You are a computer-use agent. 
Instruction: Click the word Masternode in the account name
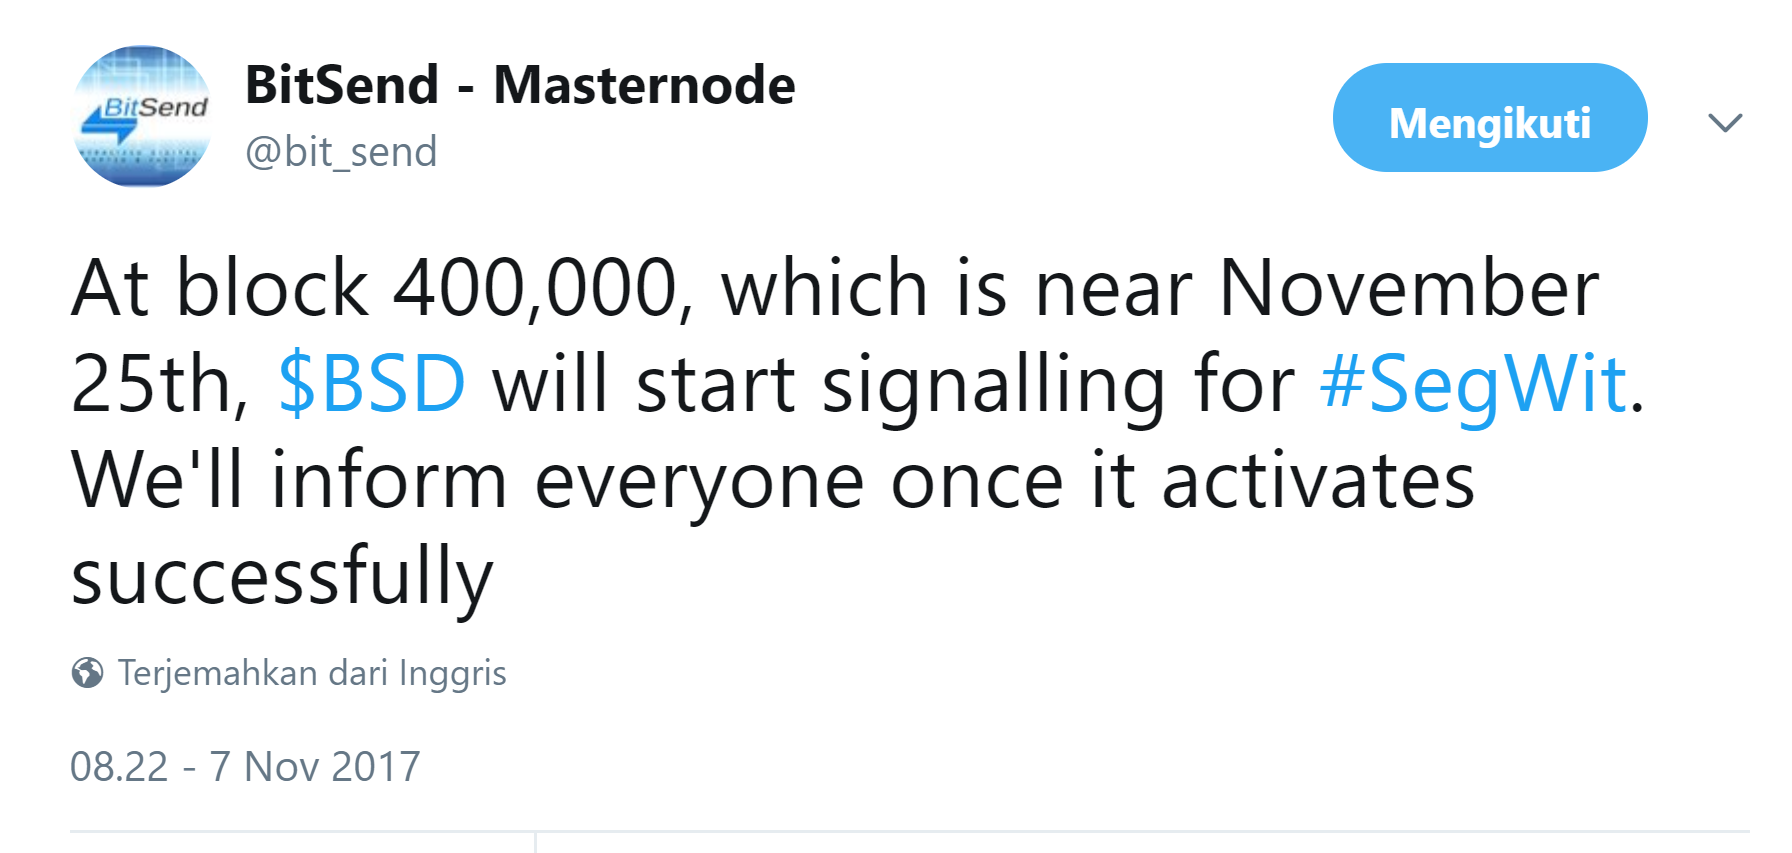(x=644, y=85)
